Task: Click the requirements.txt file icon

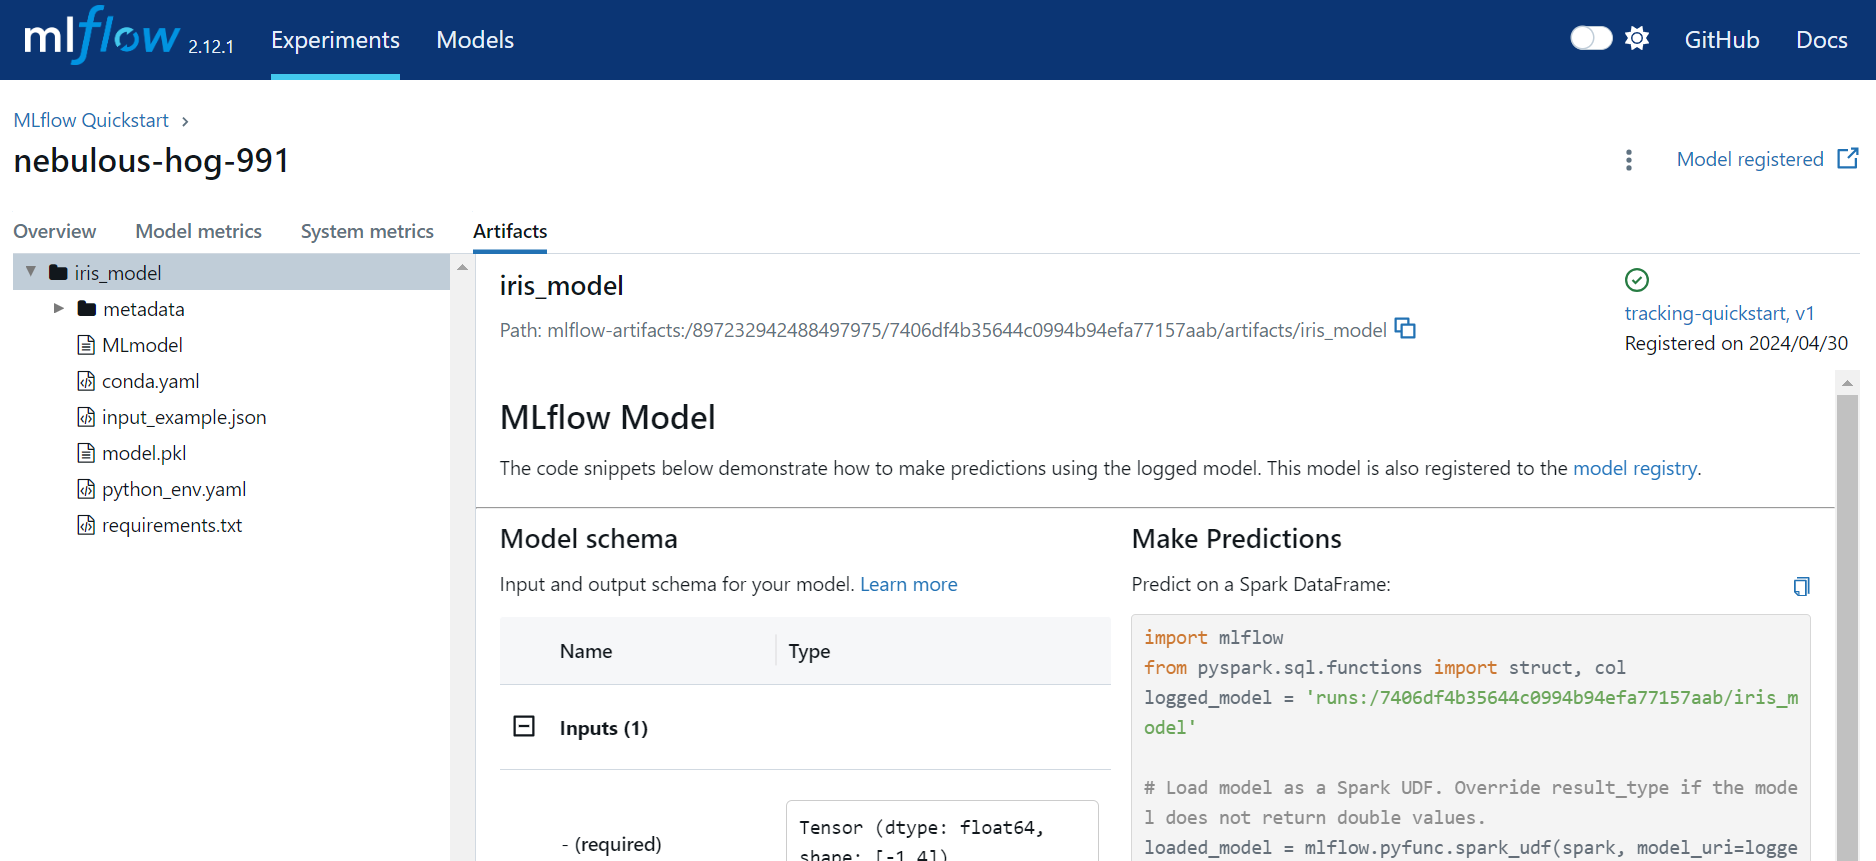Action: coord(86,525)
